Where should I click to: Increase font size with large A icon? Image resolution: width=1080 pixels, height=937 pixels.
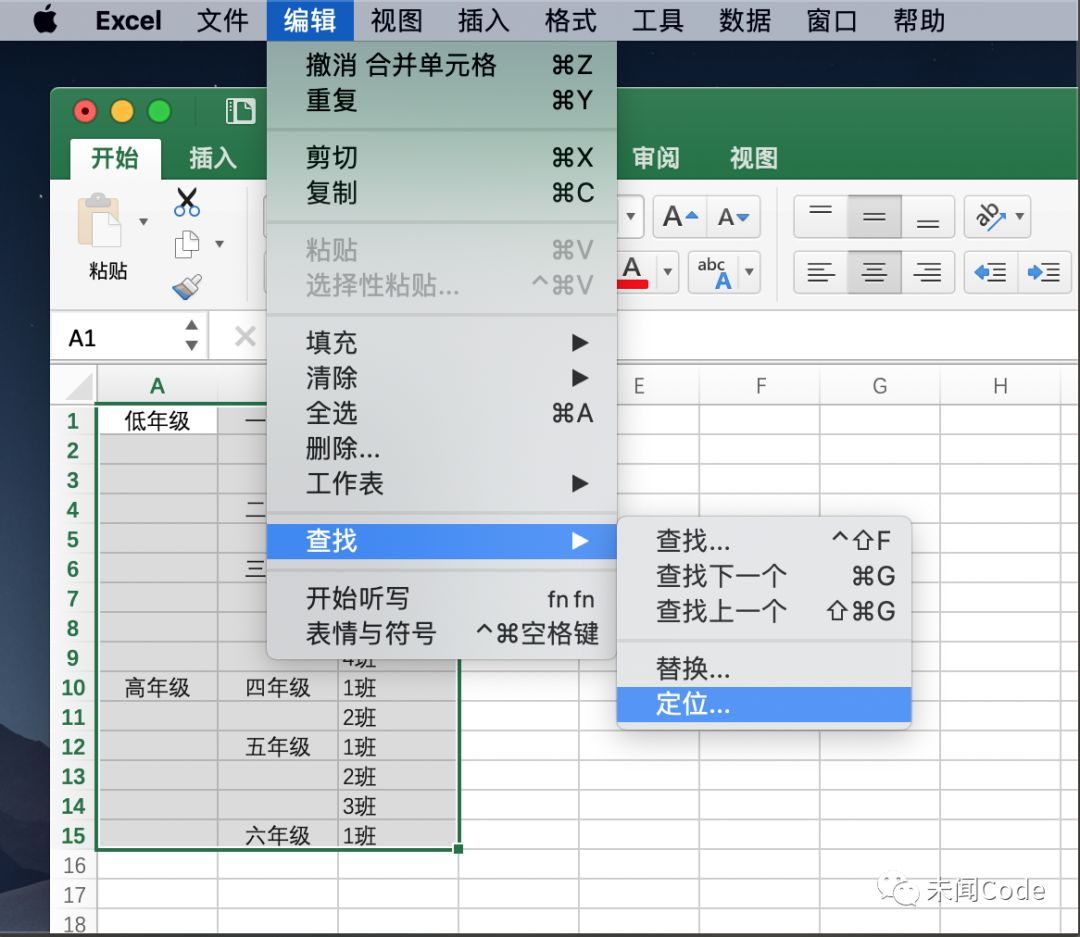coord(680,217)
